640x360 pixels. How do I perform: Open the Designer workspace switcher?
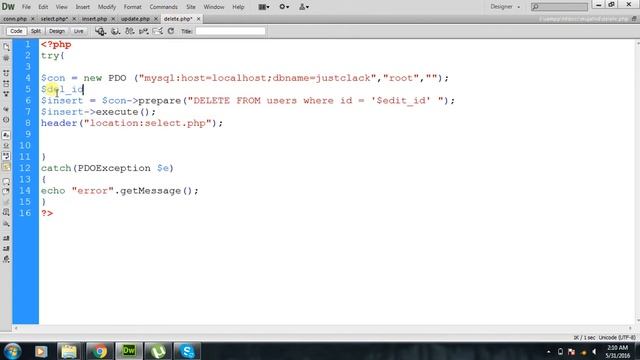(505, 7)
